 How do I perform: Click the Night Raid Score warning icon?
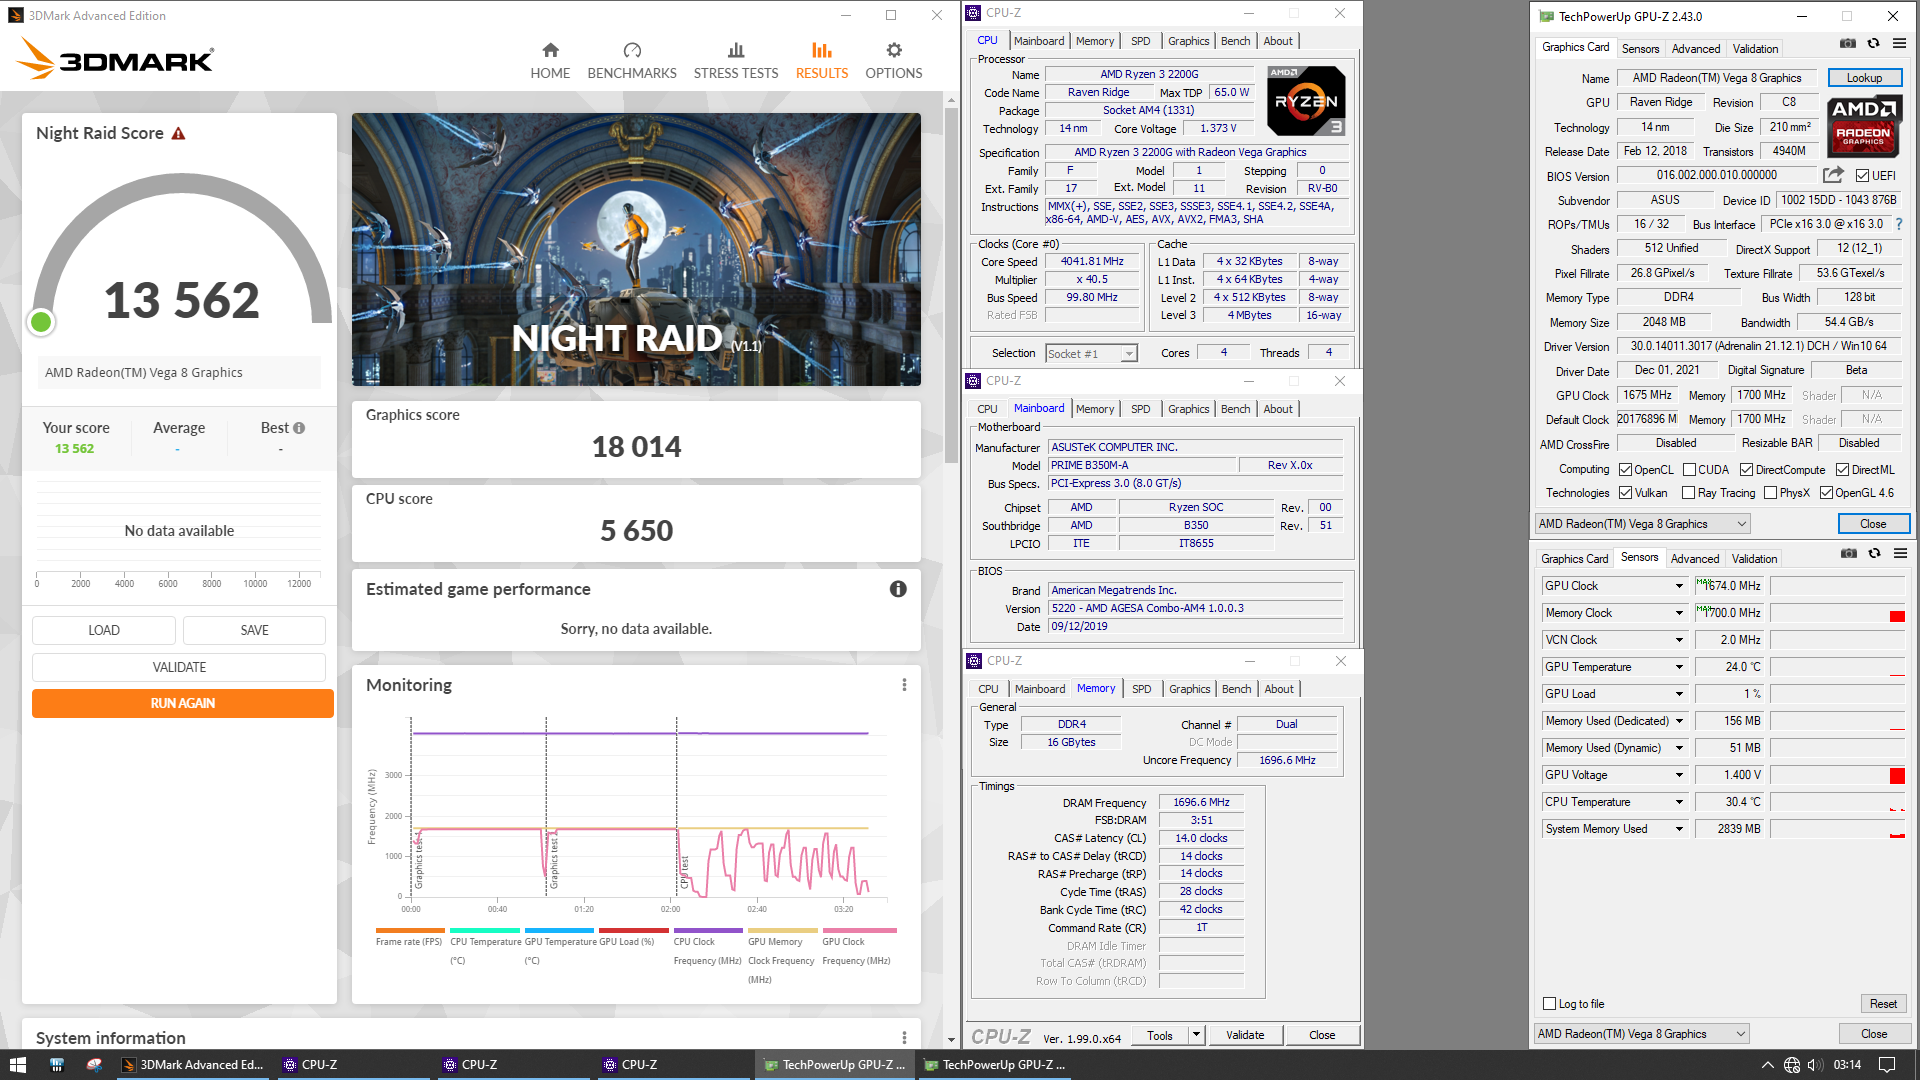[179, 134]
